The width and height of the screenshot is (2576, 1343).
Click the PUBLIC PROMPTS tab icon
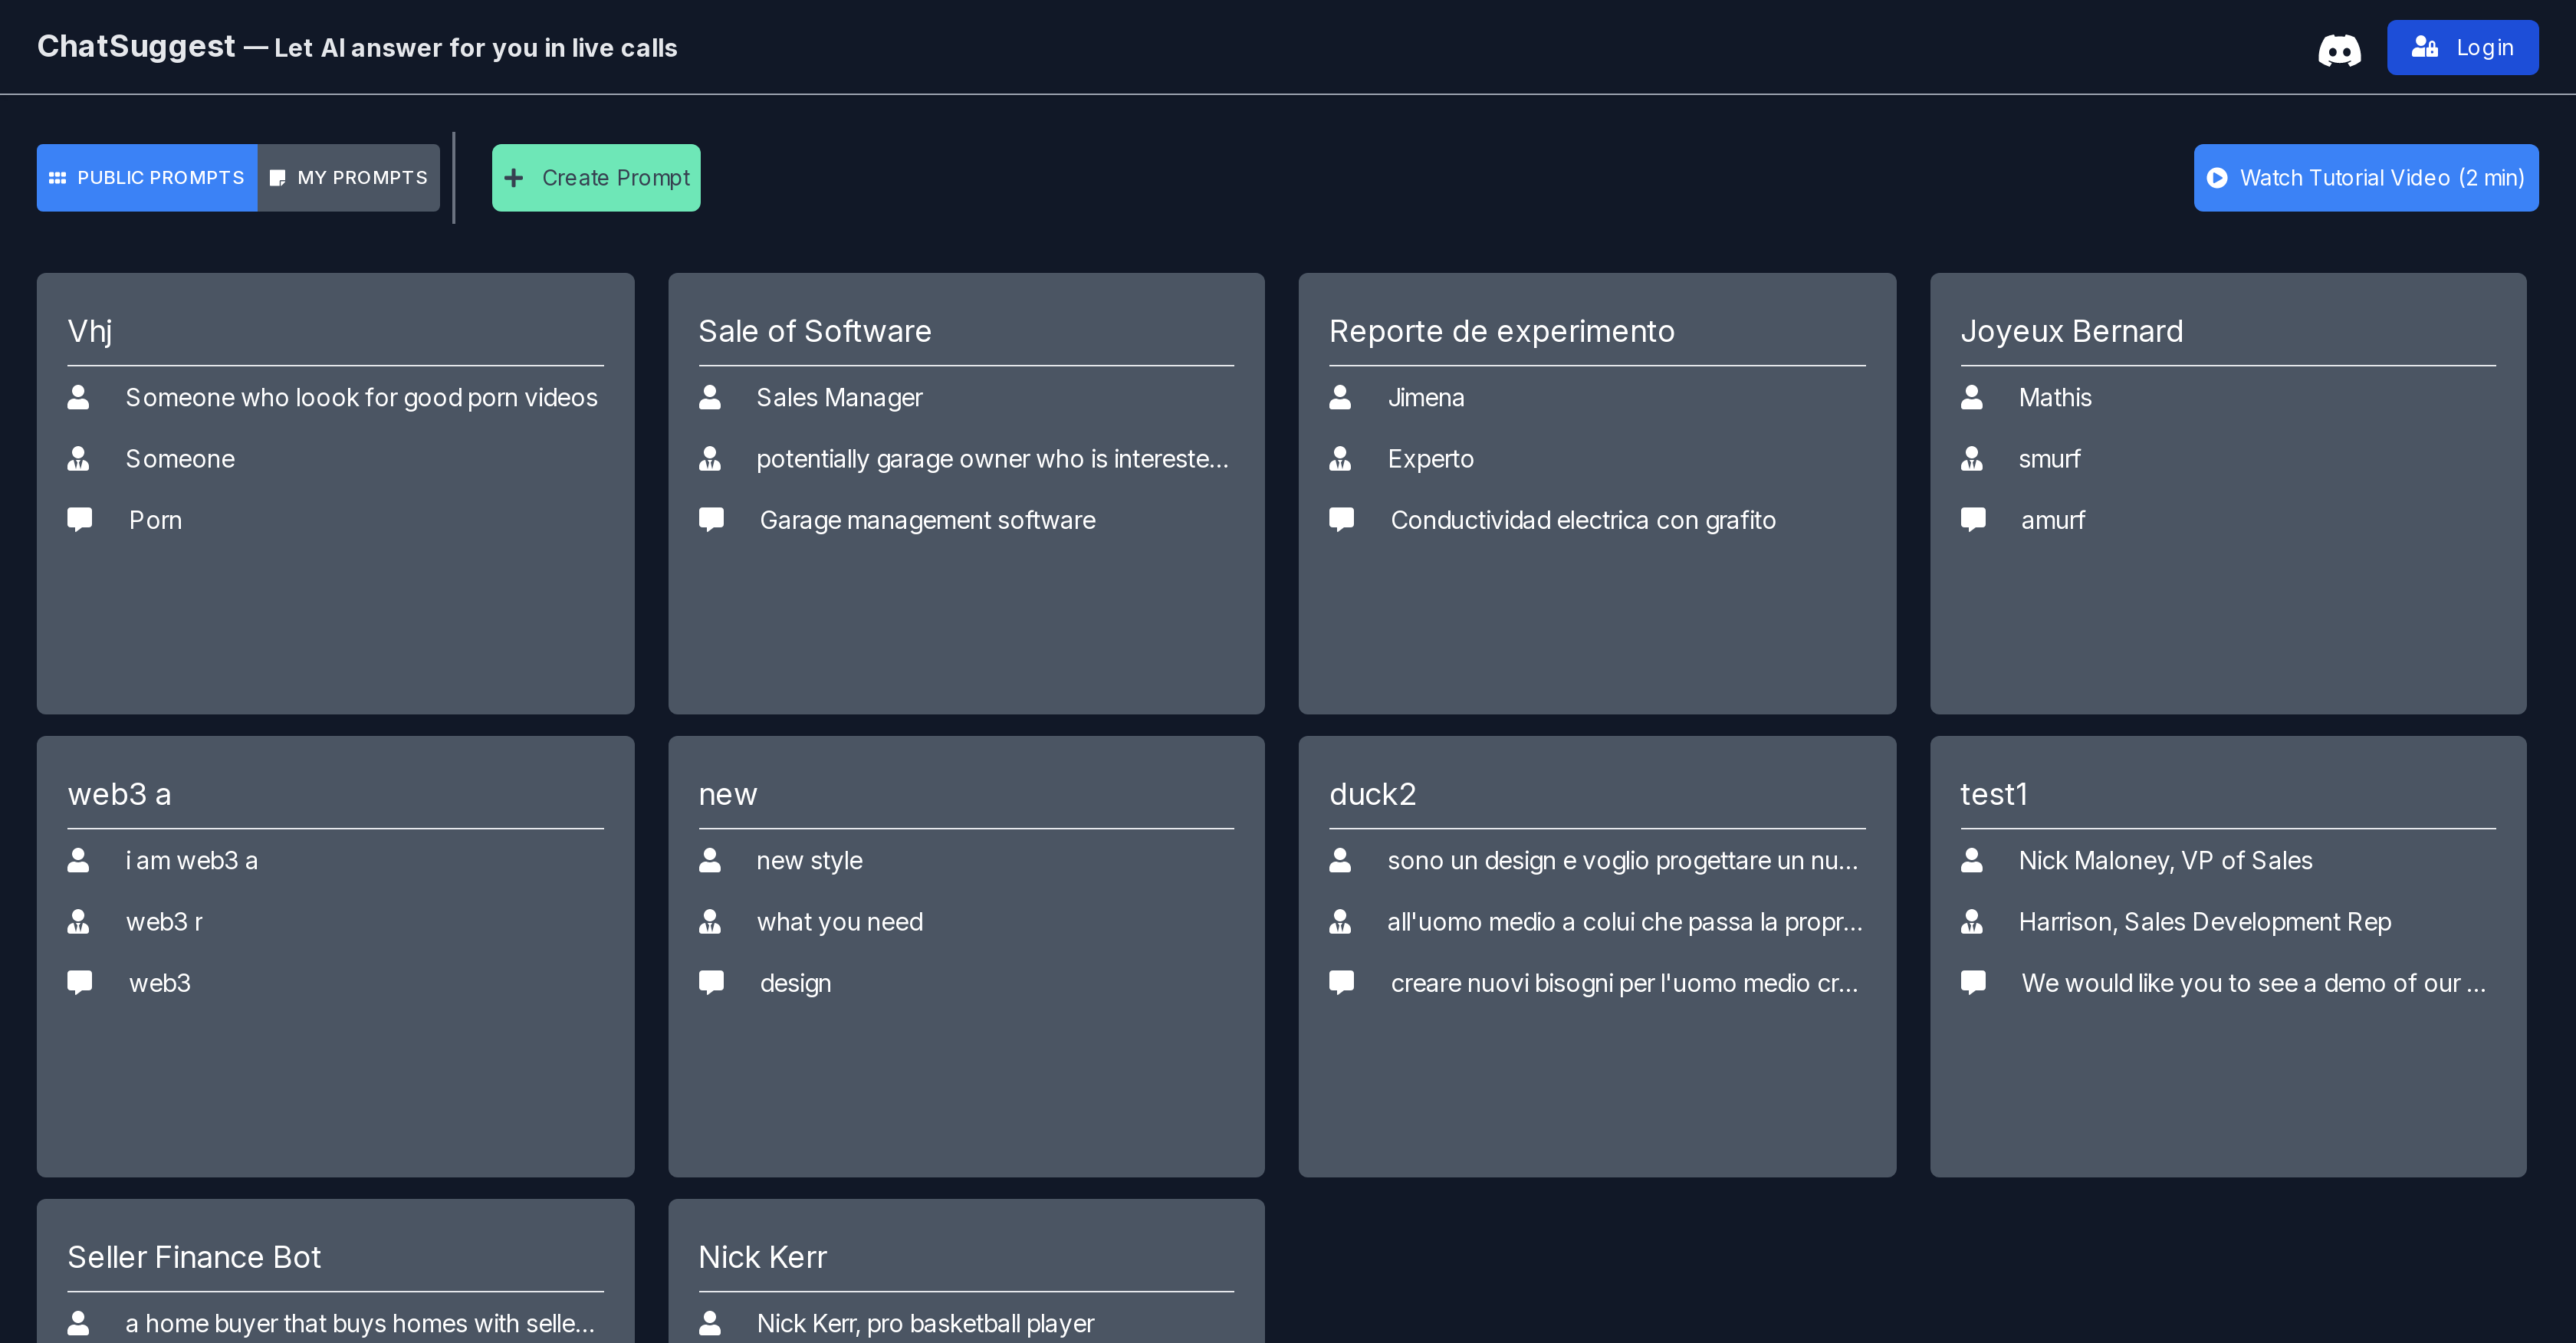pyautogui.click(x=58, y=177)
